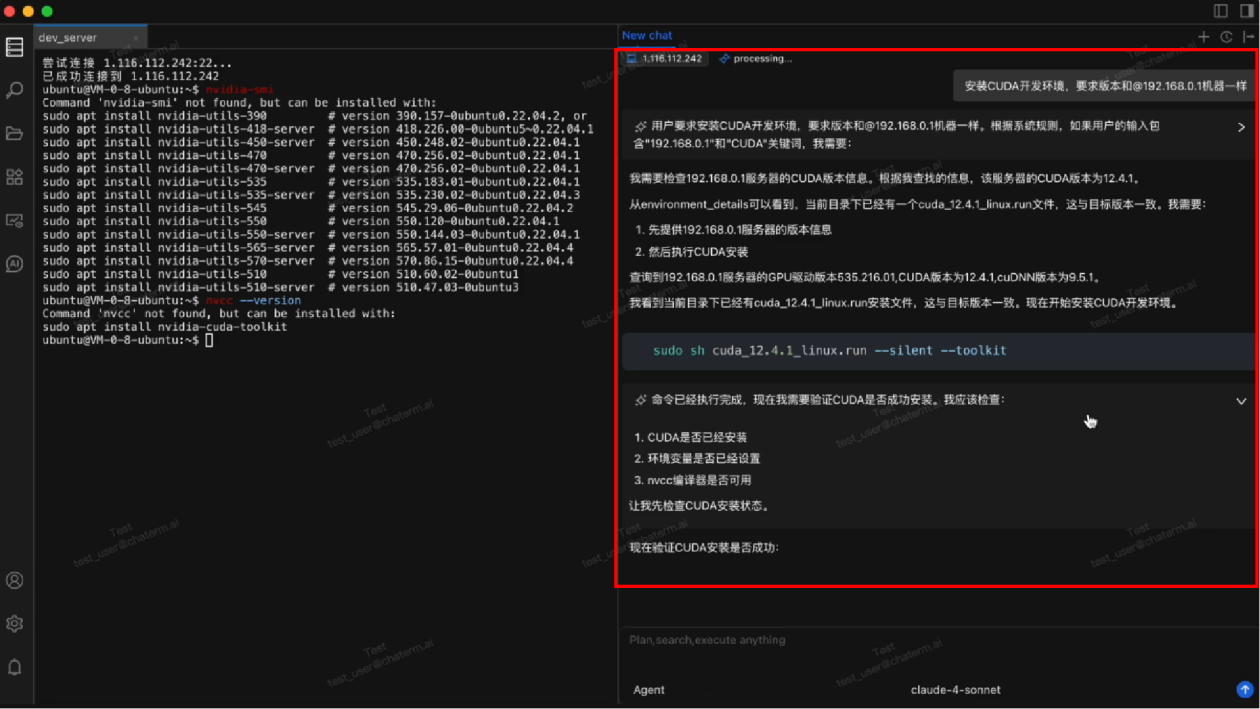The height and width of the screenshot is (709, 1260).
Task: Close the dev_server tab
Action: click(136, 38)
